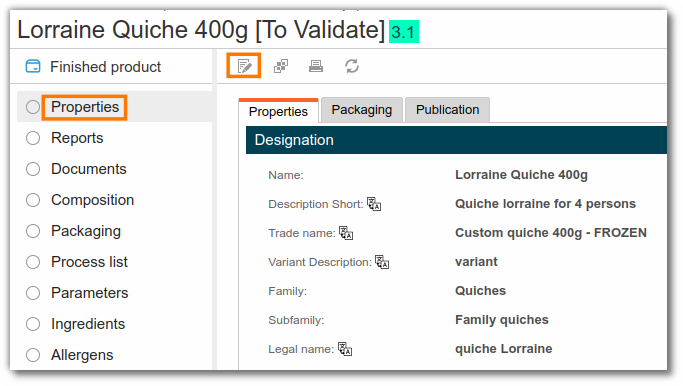Click the 'Name:' field label

(286, 175)
